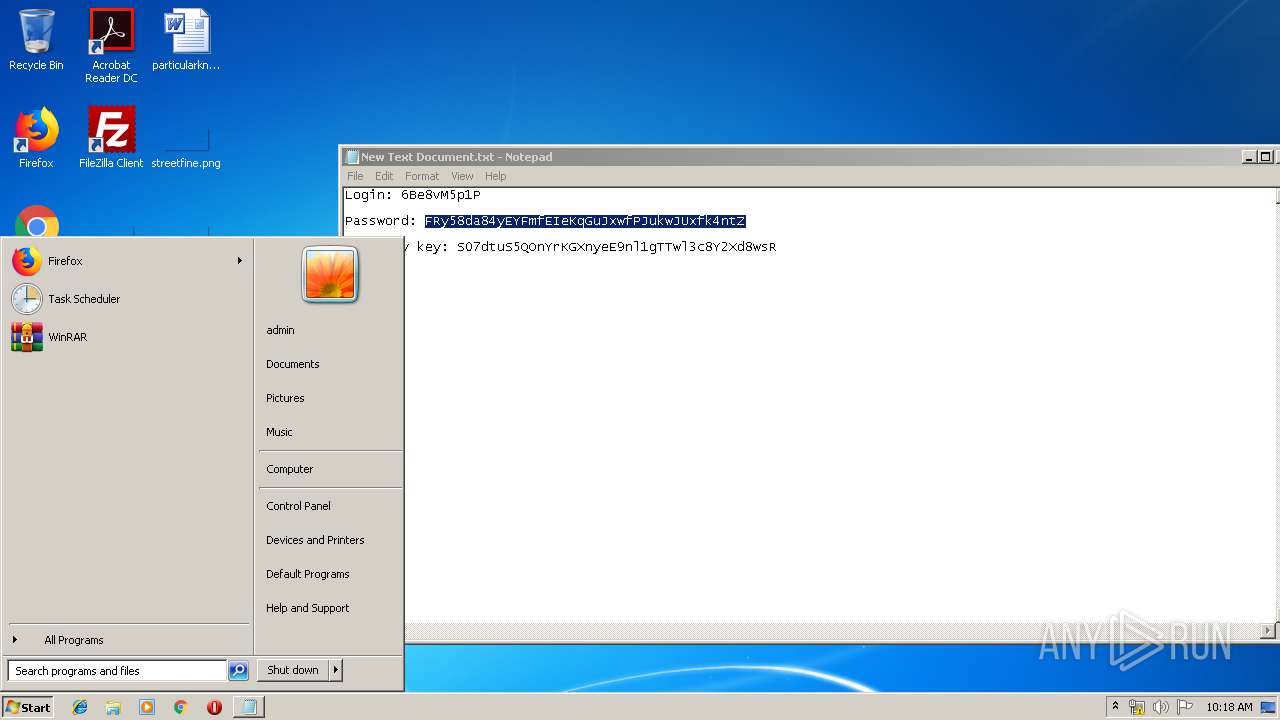Click the red Opera icon in the taskbar
This screenshot has height=720, width=1280.
point(214,707)
